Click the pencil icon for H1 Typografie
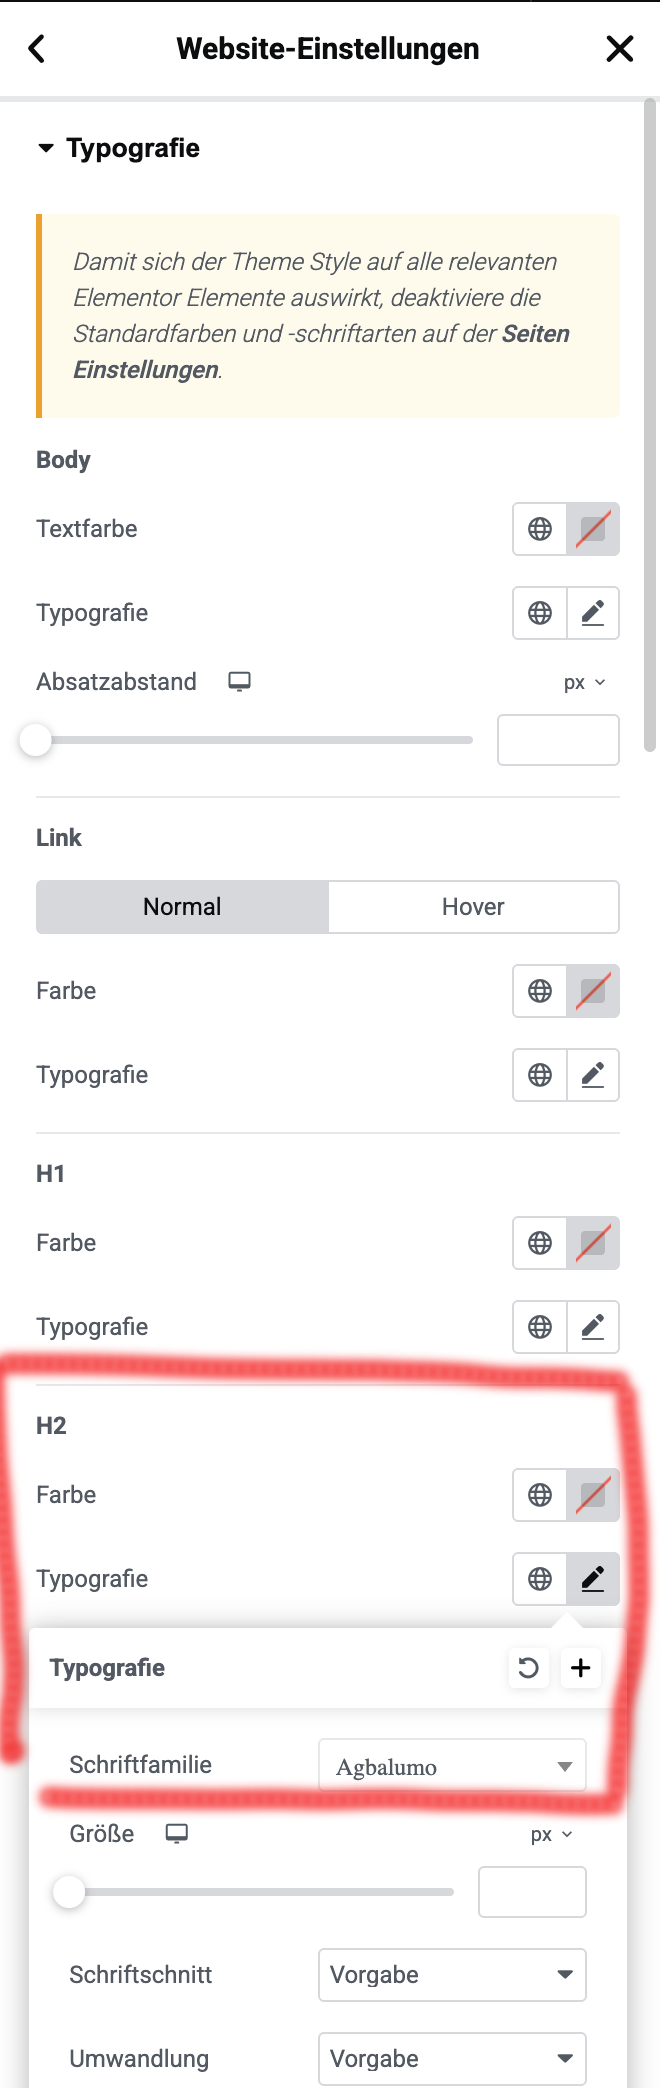The image size is (660, 2088). (x=593, y=1327)
